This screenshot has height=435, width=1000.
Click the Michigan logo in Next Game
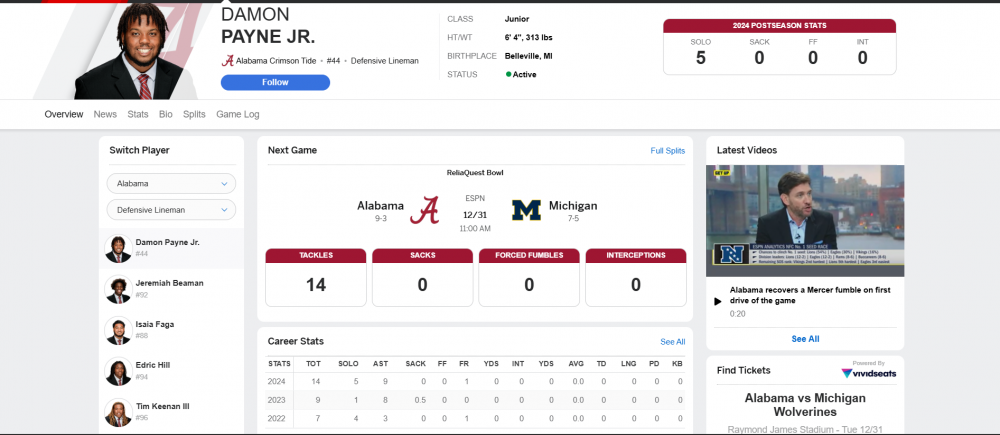pyautogui.click(x=526, y=210)
